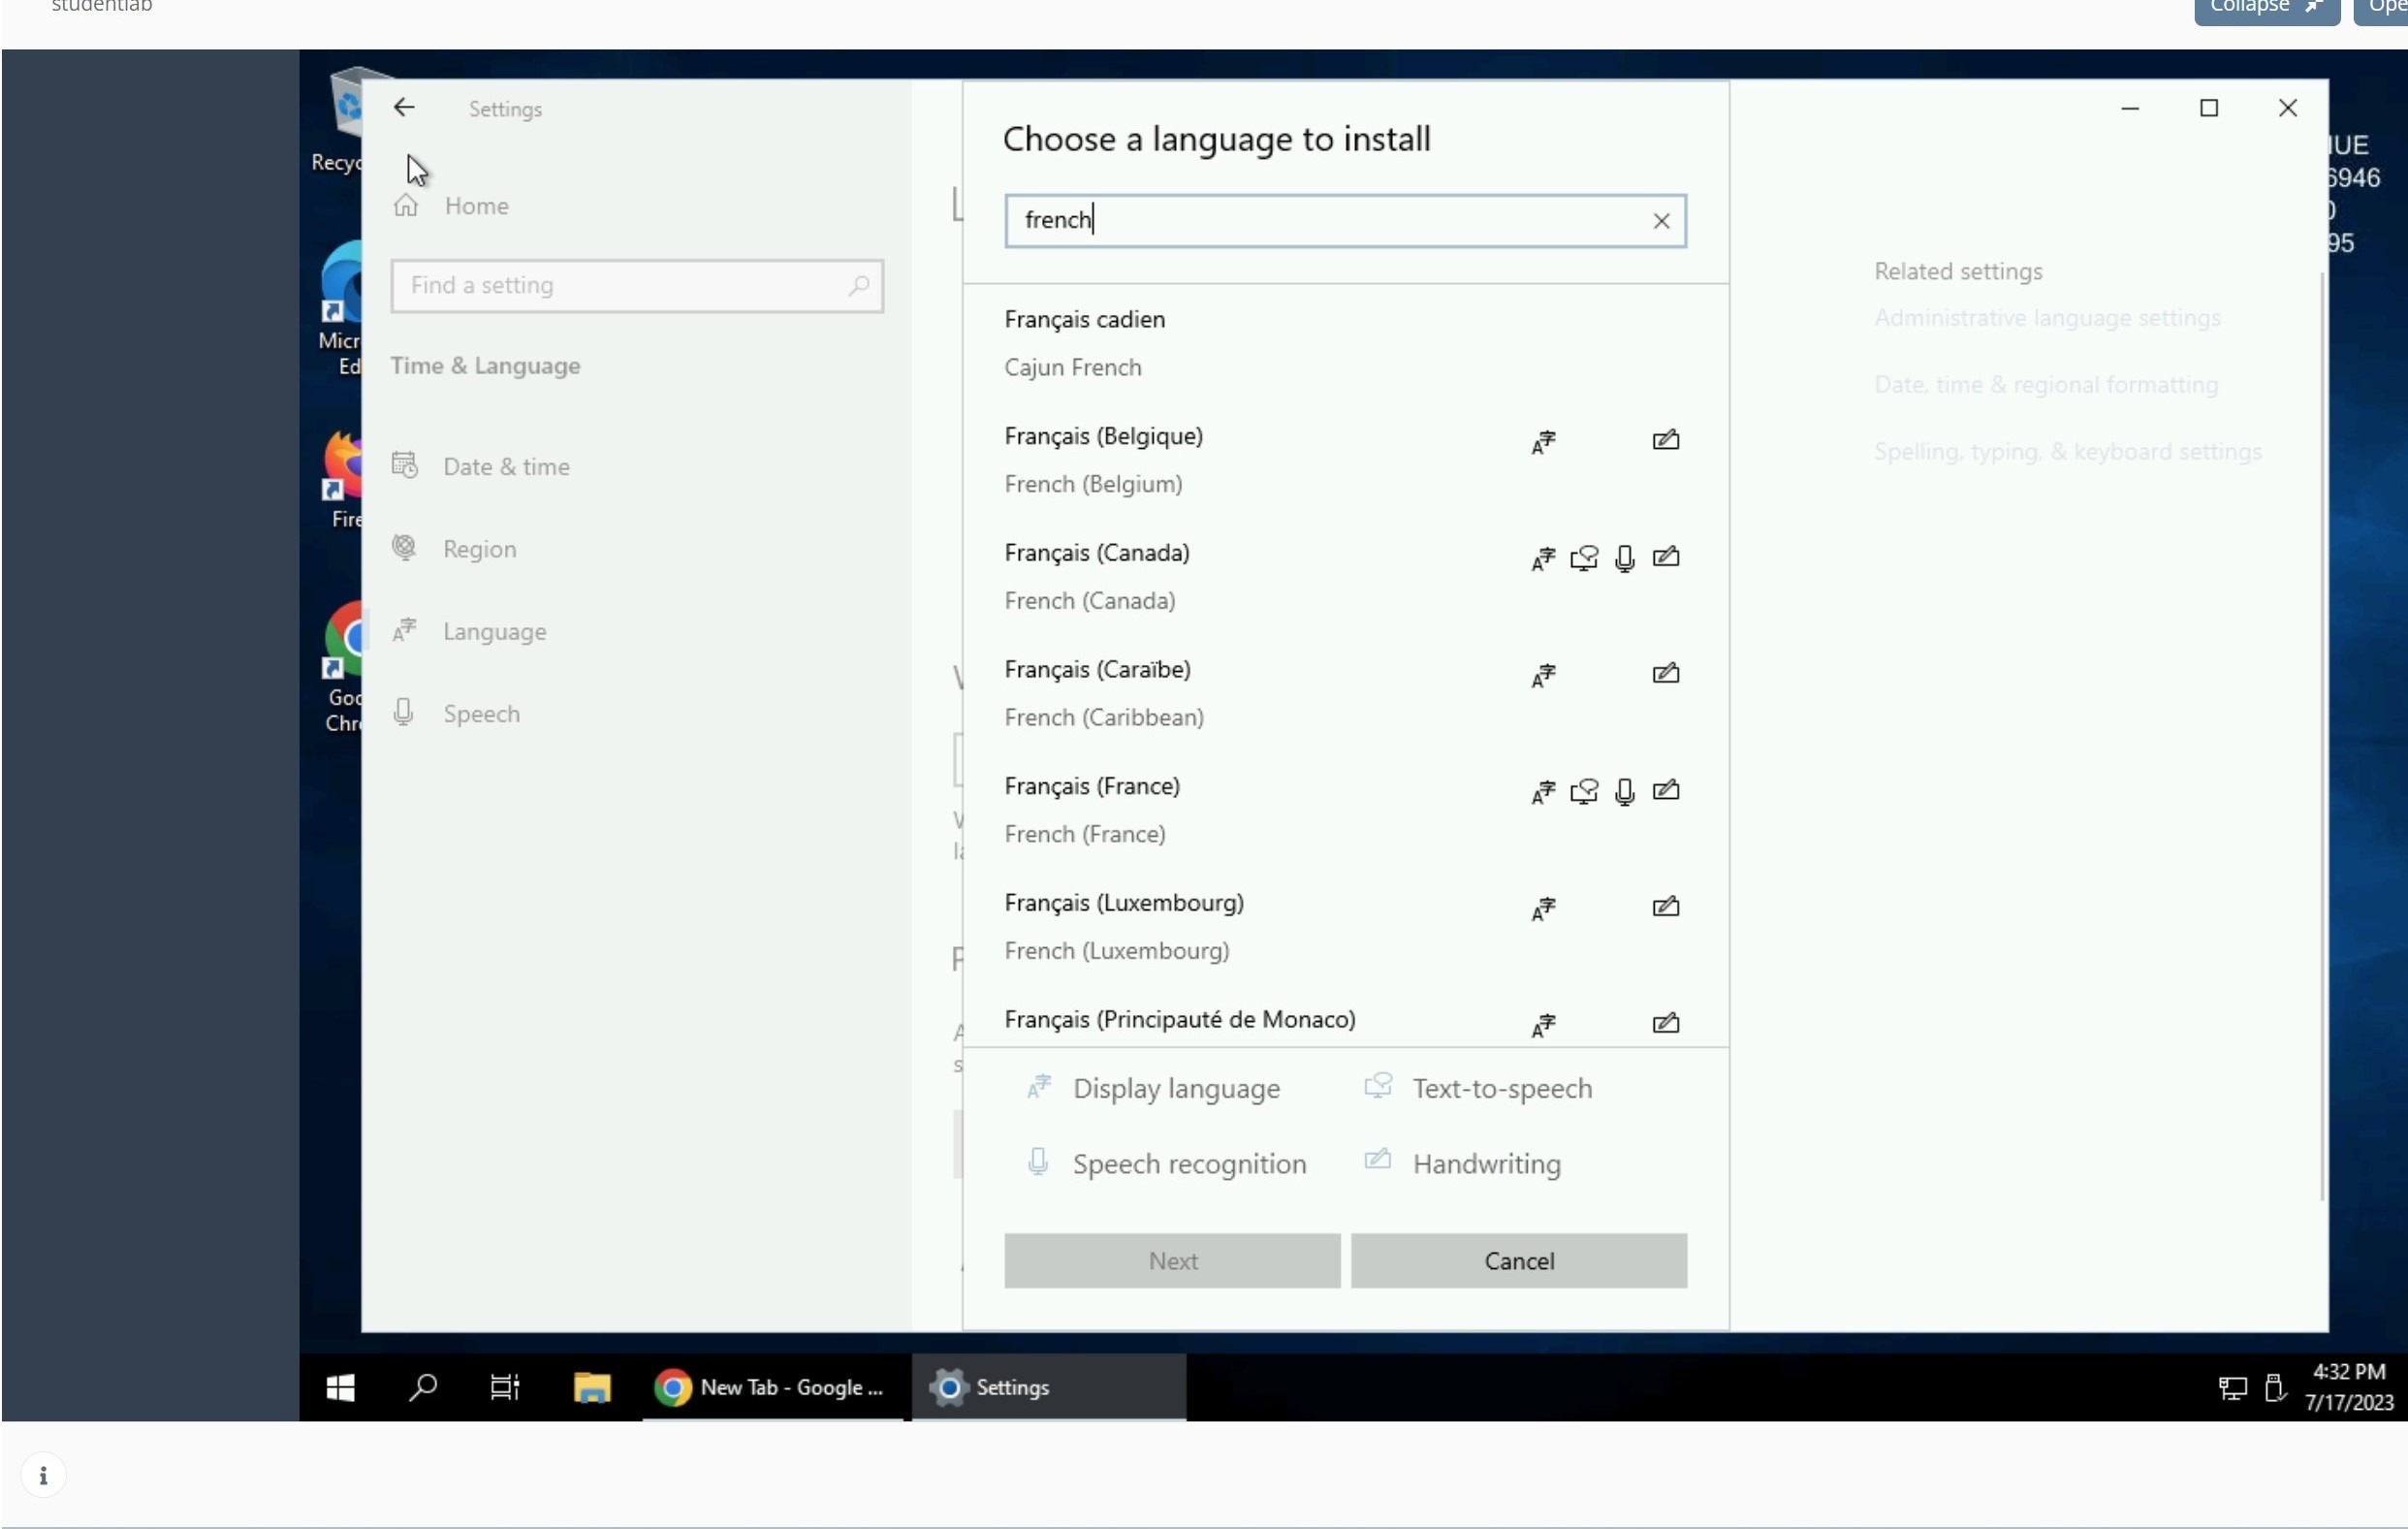Click handwriting icon for Français (France)

(1665, 791)
